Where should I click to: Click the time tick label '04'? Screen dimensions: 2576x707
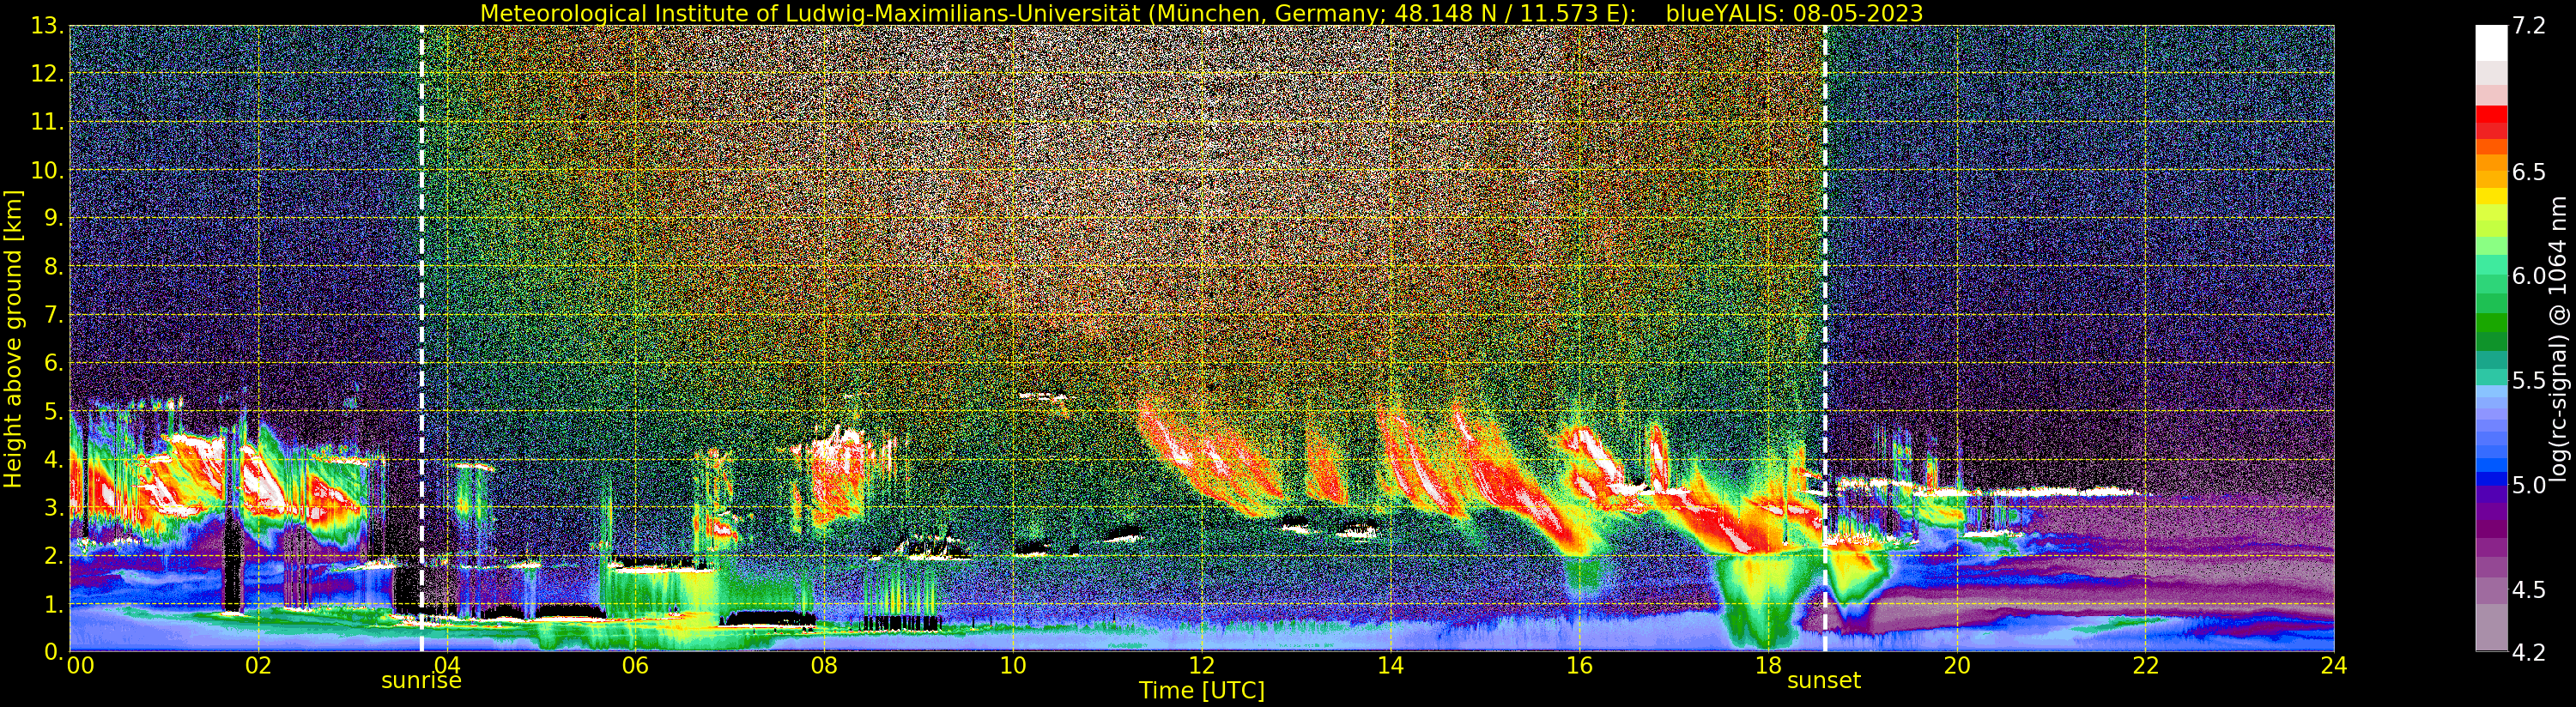point(447,666)
